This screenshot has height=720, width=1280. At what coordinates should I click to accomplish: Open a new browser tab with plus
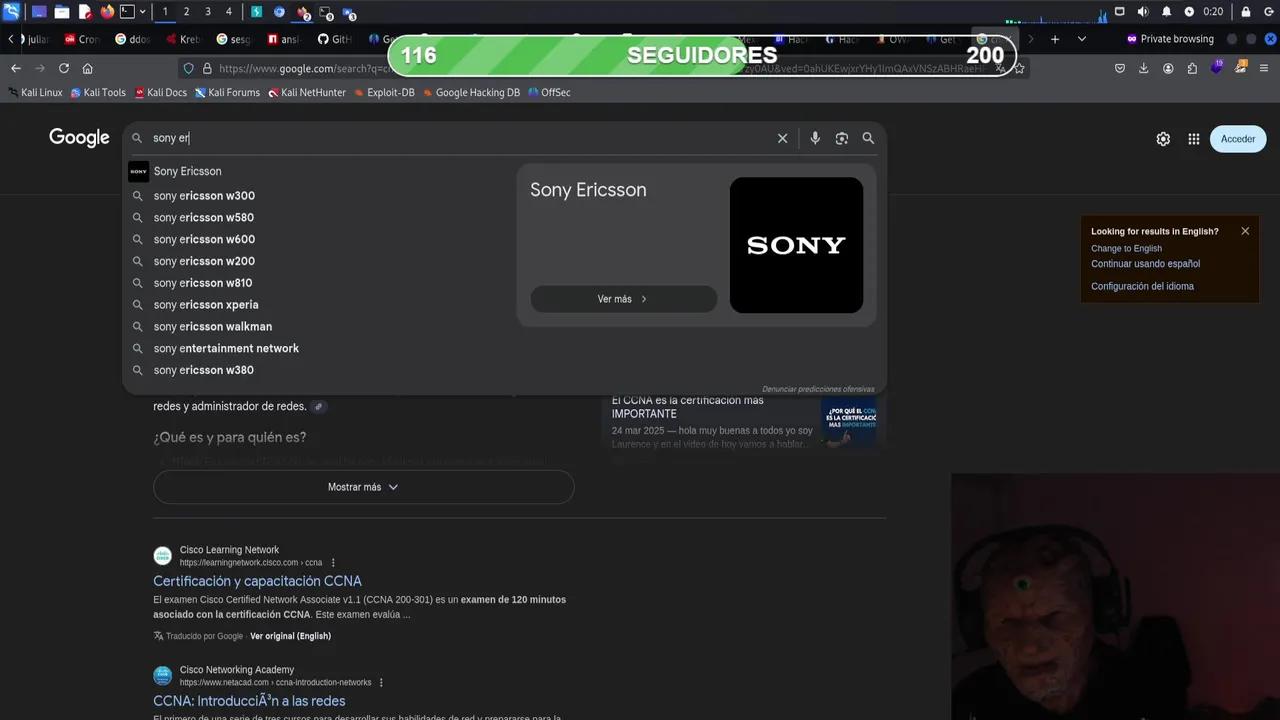(x=1055, y=39)
